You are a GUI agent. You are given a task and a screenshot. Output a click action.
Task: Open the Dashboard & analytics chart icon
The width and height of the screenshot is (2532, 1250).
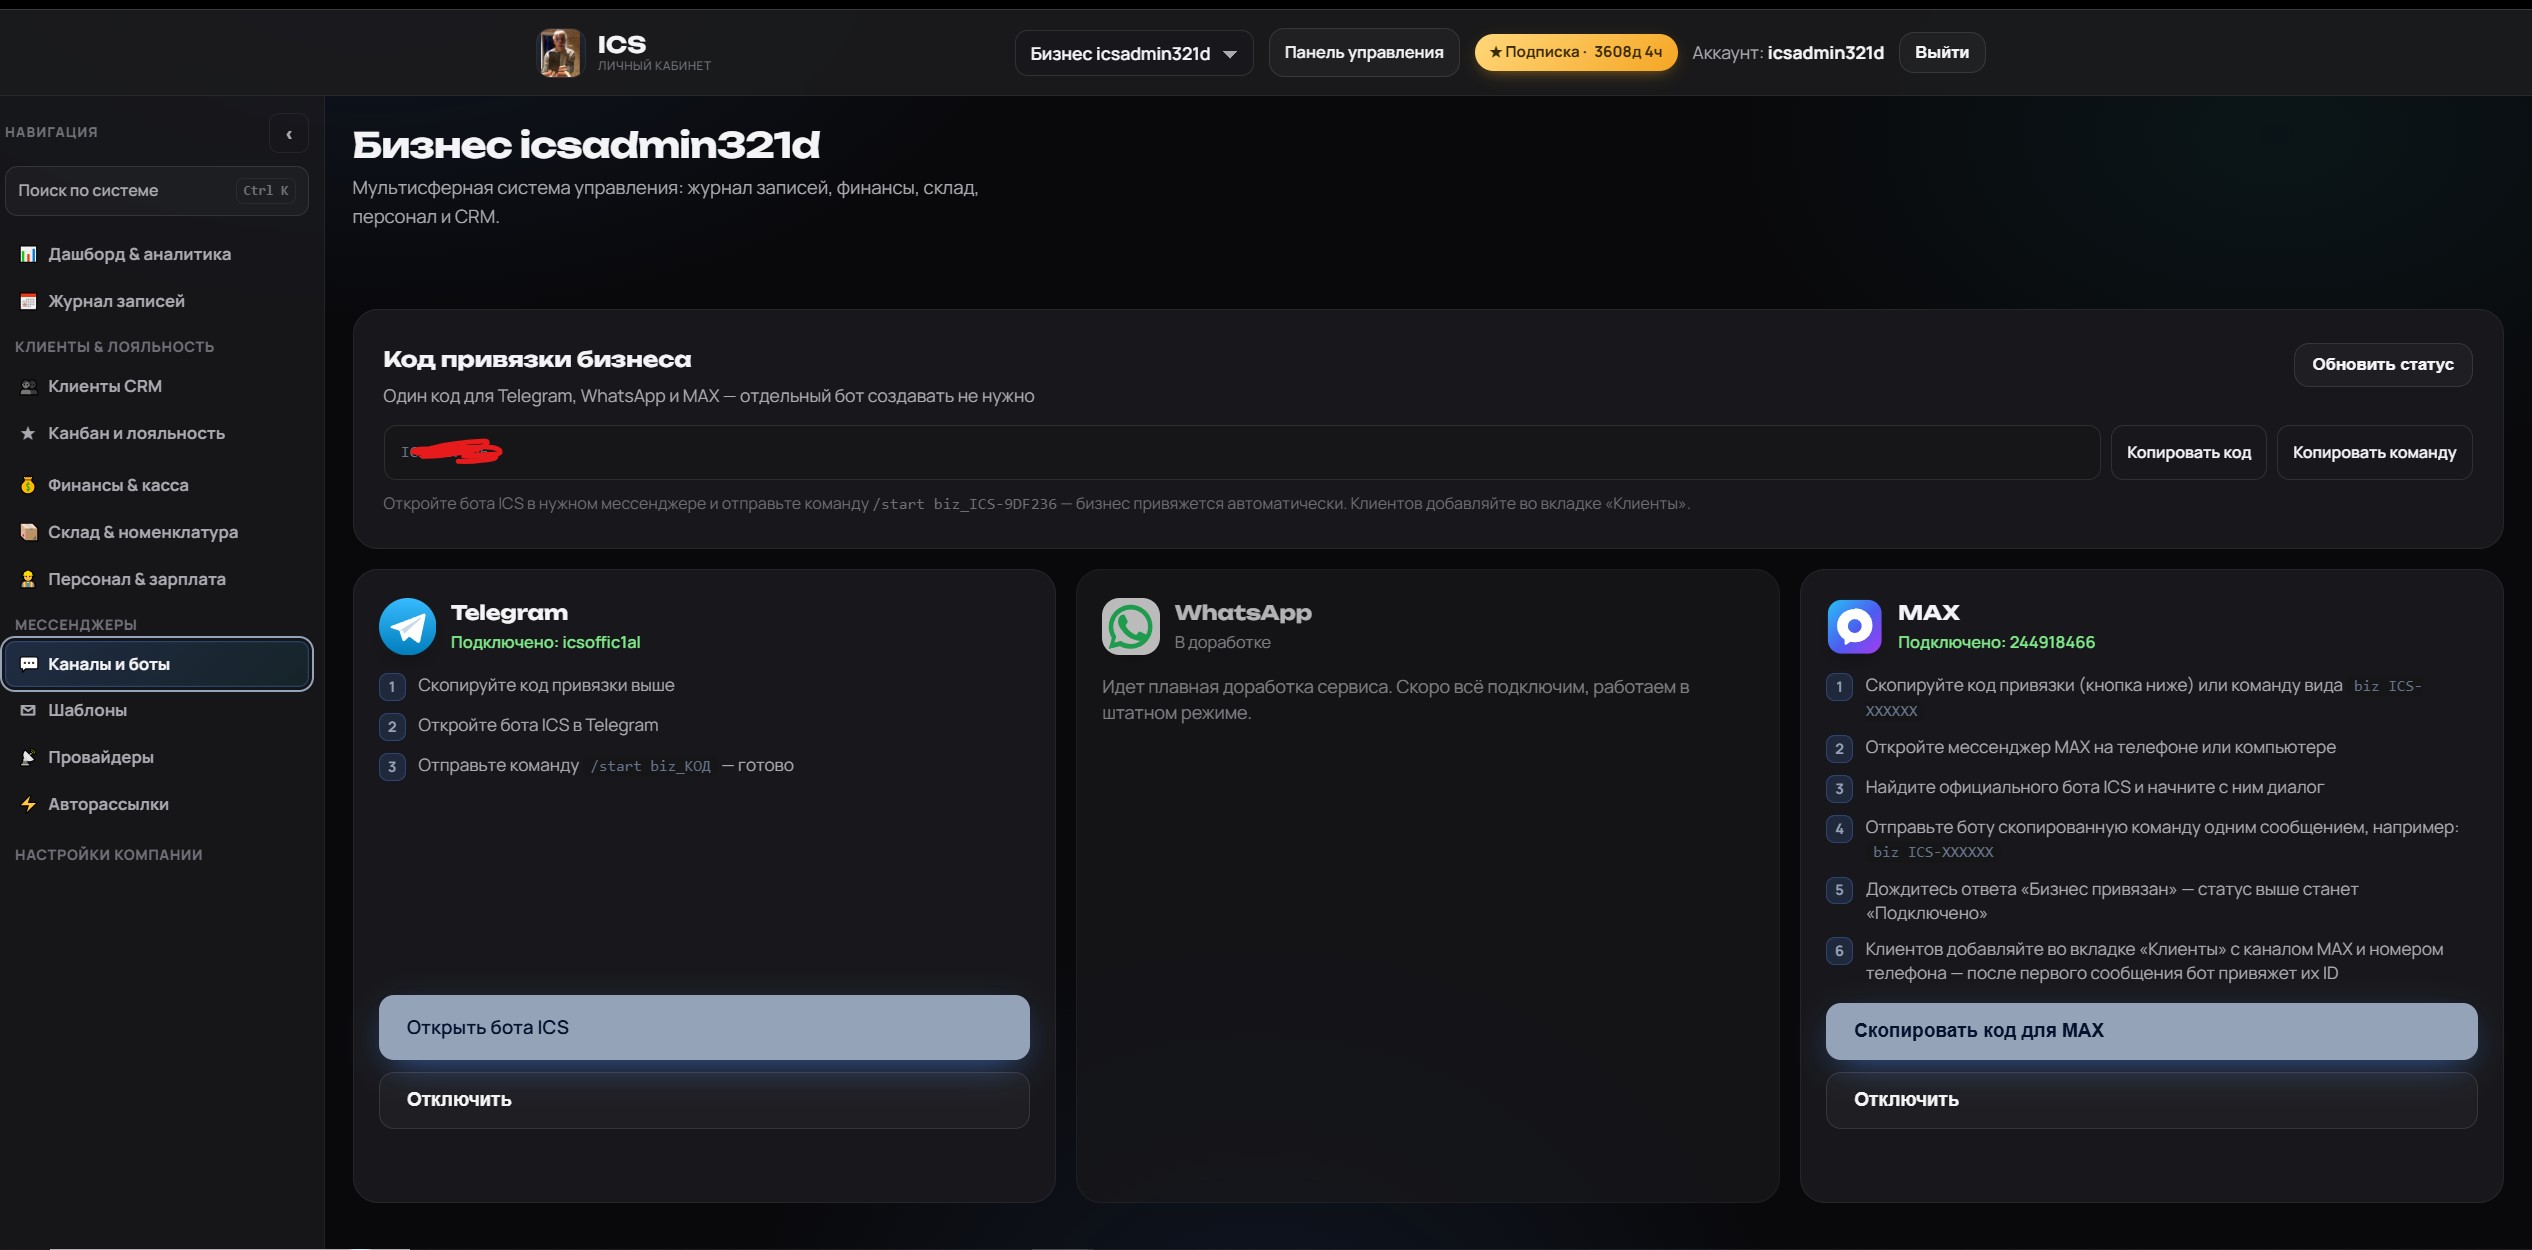click(28, 254)
